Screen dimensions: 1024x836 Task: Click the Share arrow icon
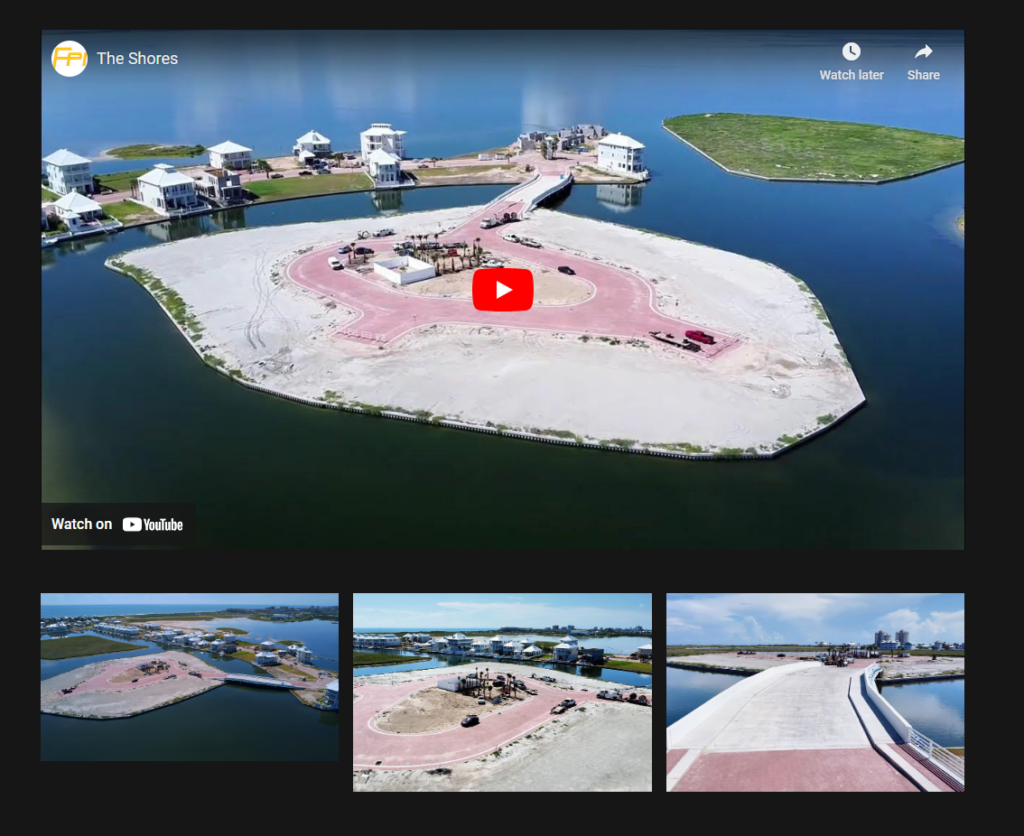923,52
